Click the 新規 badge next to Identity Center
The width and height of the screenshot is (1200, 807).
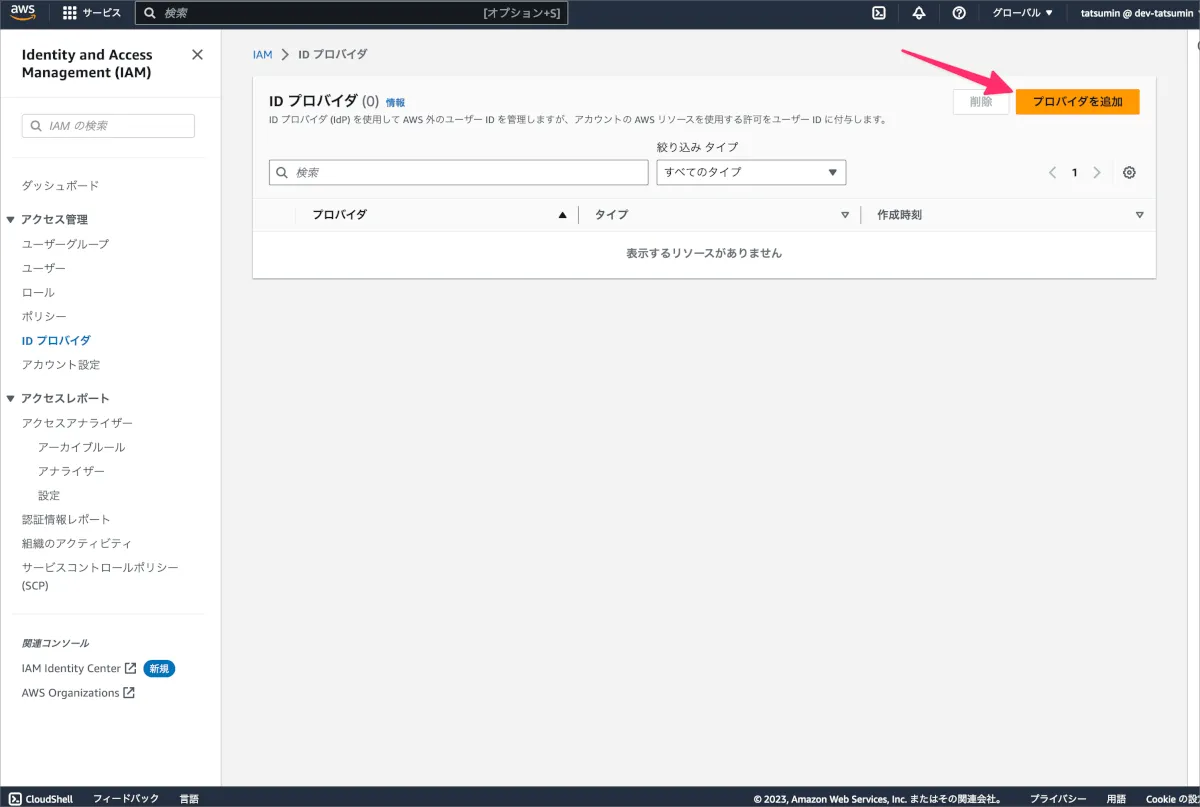[x=158, y=668]
